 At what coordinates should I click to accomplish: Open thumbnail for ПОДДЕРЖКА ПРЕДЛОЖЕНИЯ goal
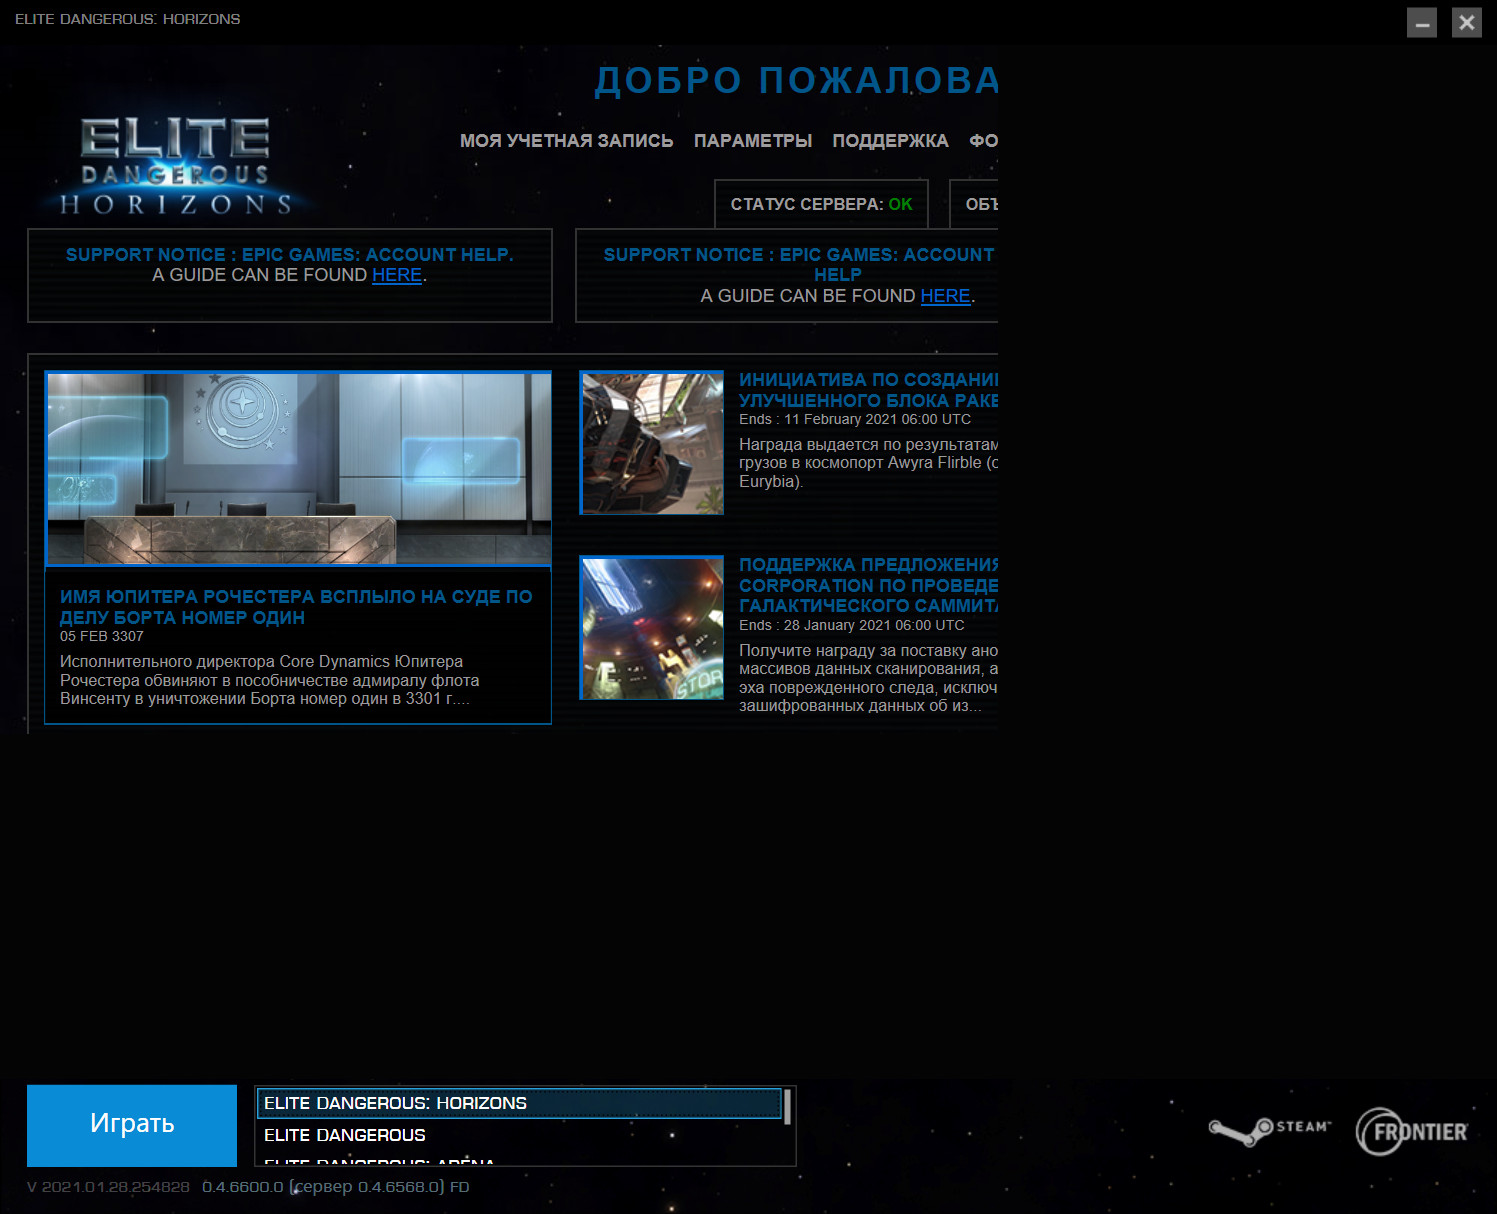coord(651,628)
